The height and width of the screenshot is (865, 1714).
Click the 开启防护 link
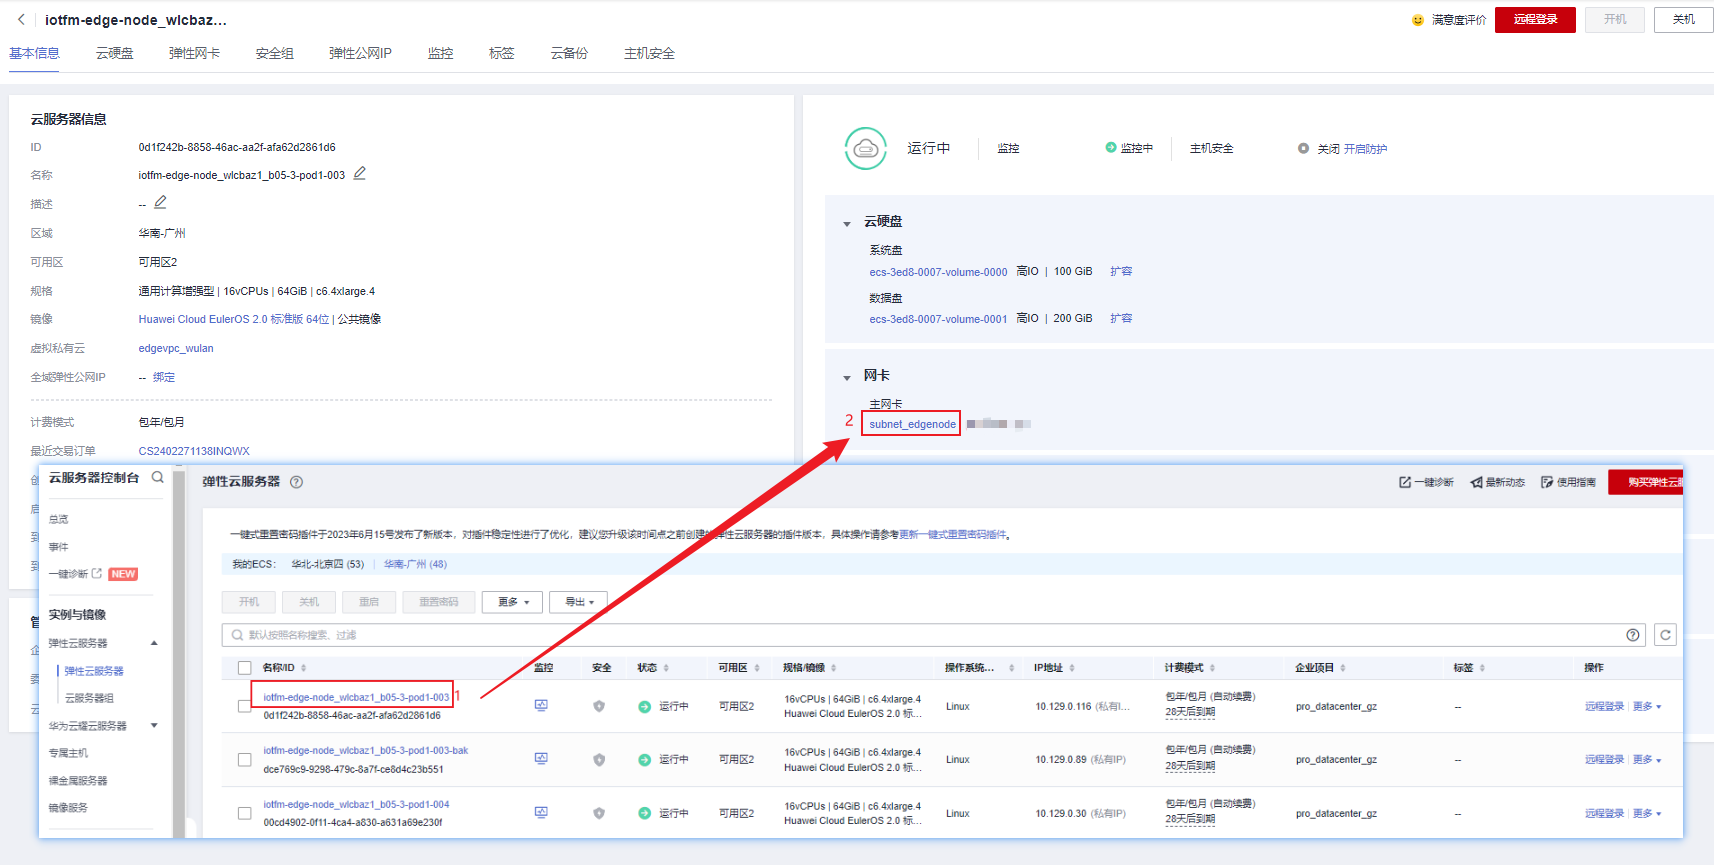point(1365,149)
